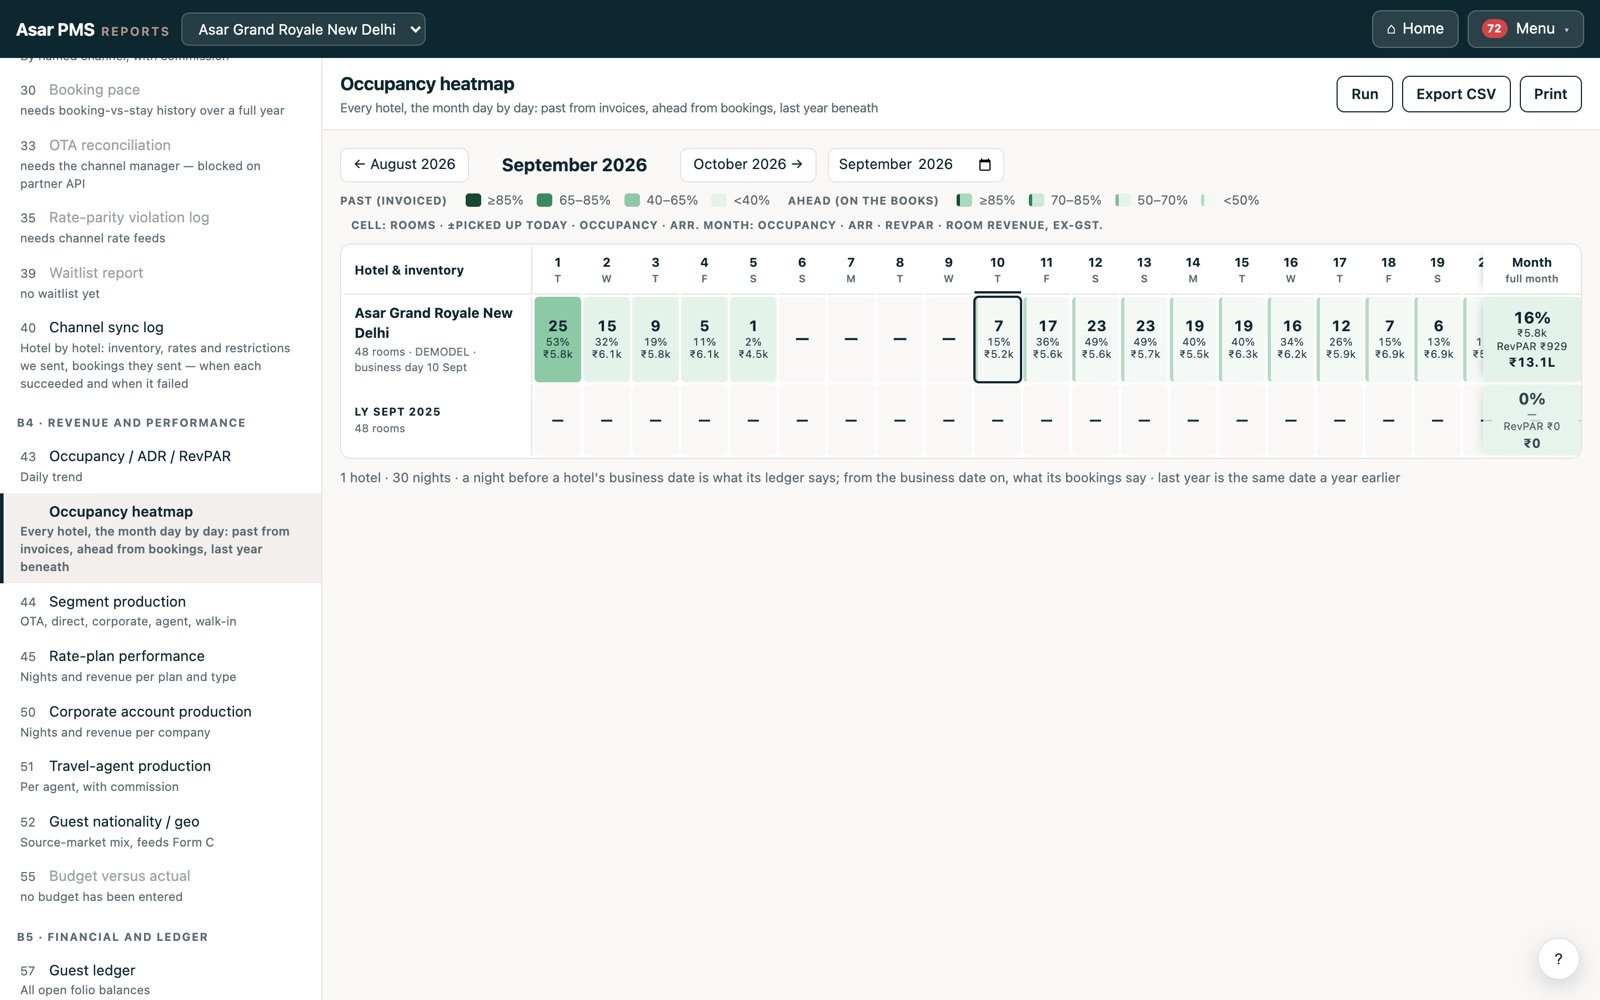Select highlighted day 10 cell with 7 rooms
The width and height of the screenshot is (1600, 1000).
pyautogui.click(x=997, y=339)
